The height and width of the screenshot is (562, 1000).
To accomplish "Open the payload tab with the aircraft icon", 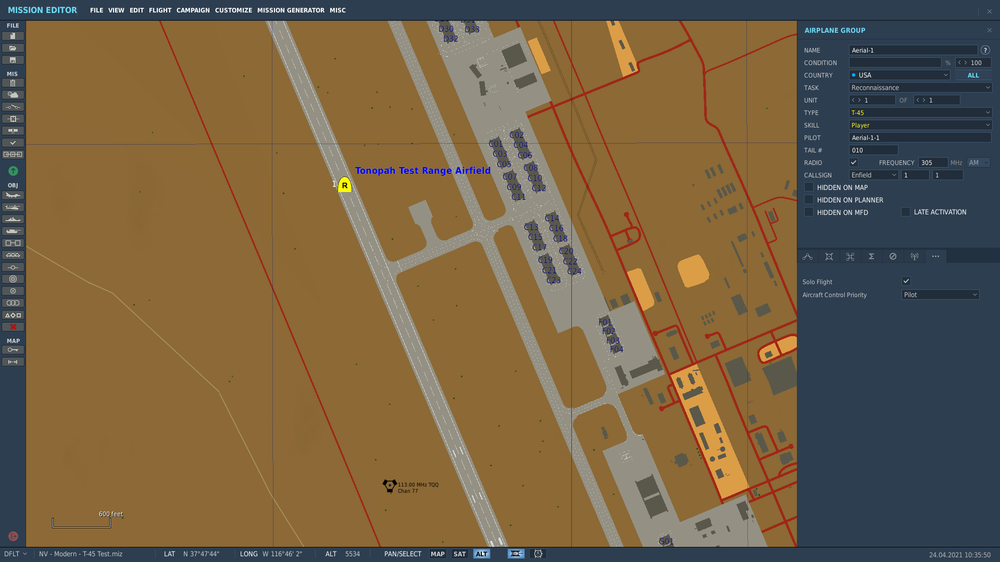I will click(829, 256).
